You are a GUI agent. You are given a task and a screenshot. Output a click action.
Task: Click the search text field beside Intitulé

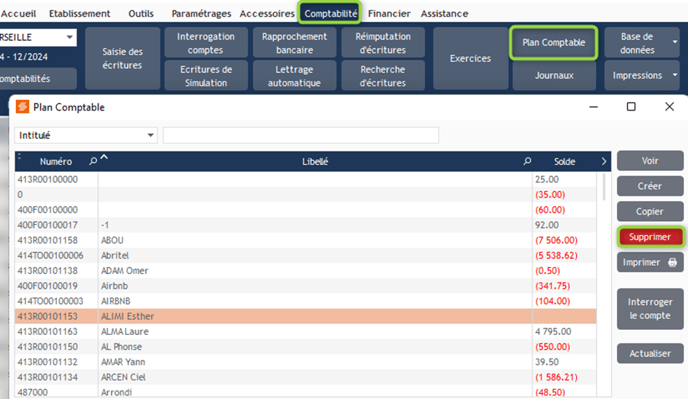tap(301, 135)
